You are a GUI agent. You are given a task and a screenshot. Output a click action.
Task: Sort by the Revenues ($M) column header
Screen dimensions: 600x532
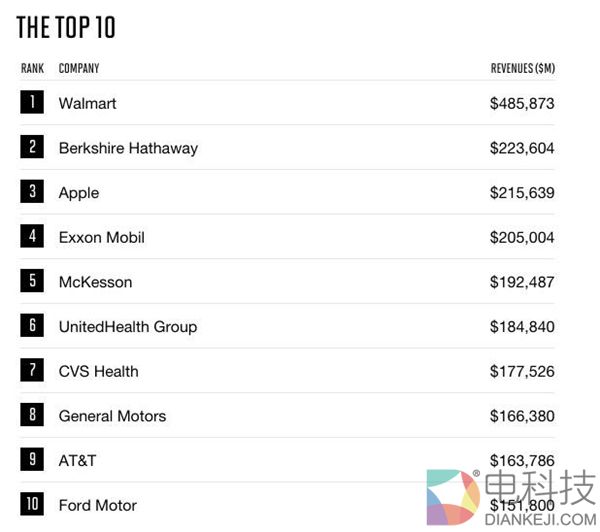[522, 69]
